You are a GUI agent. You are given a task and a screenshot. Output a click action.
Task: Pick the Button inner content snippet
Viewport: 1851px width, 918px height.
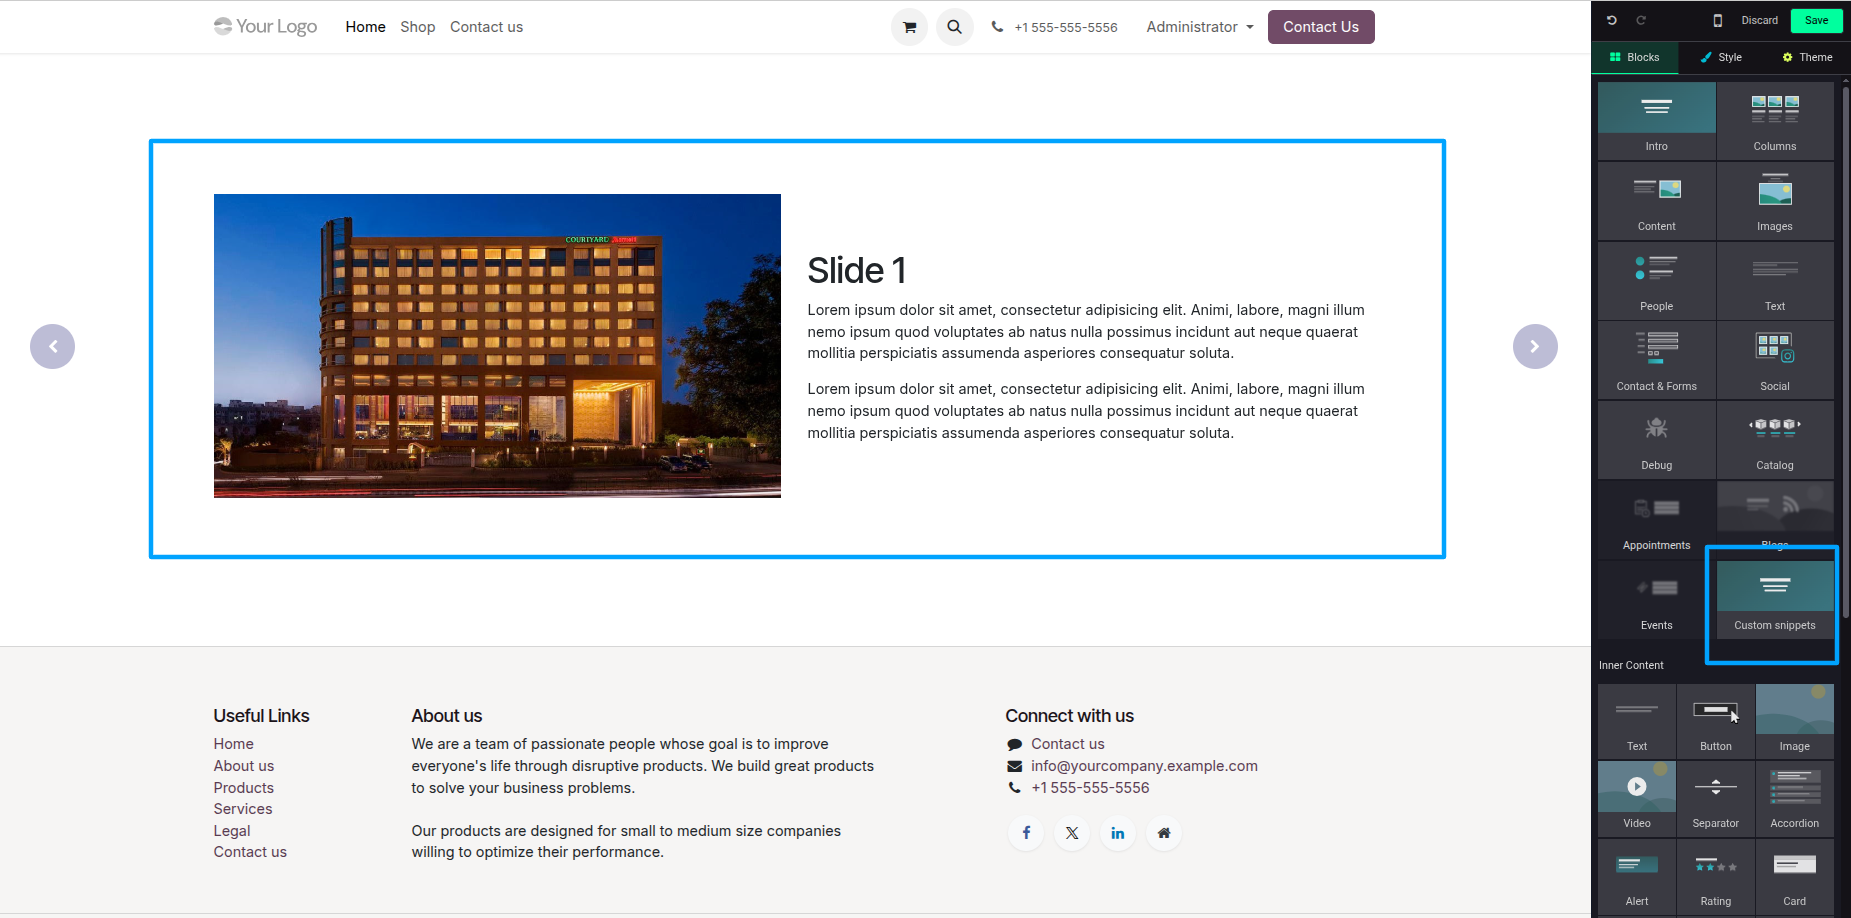coord(1716,721)
